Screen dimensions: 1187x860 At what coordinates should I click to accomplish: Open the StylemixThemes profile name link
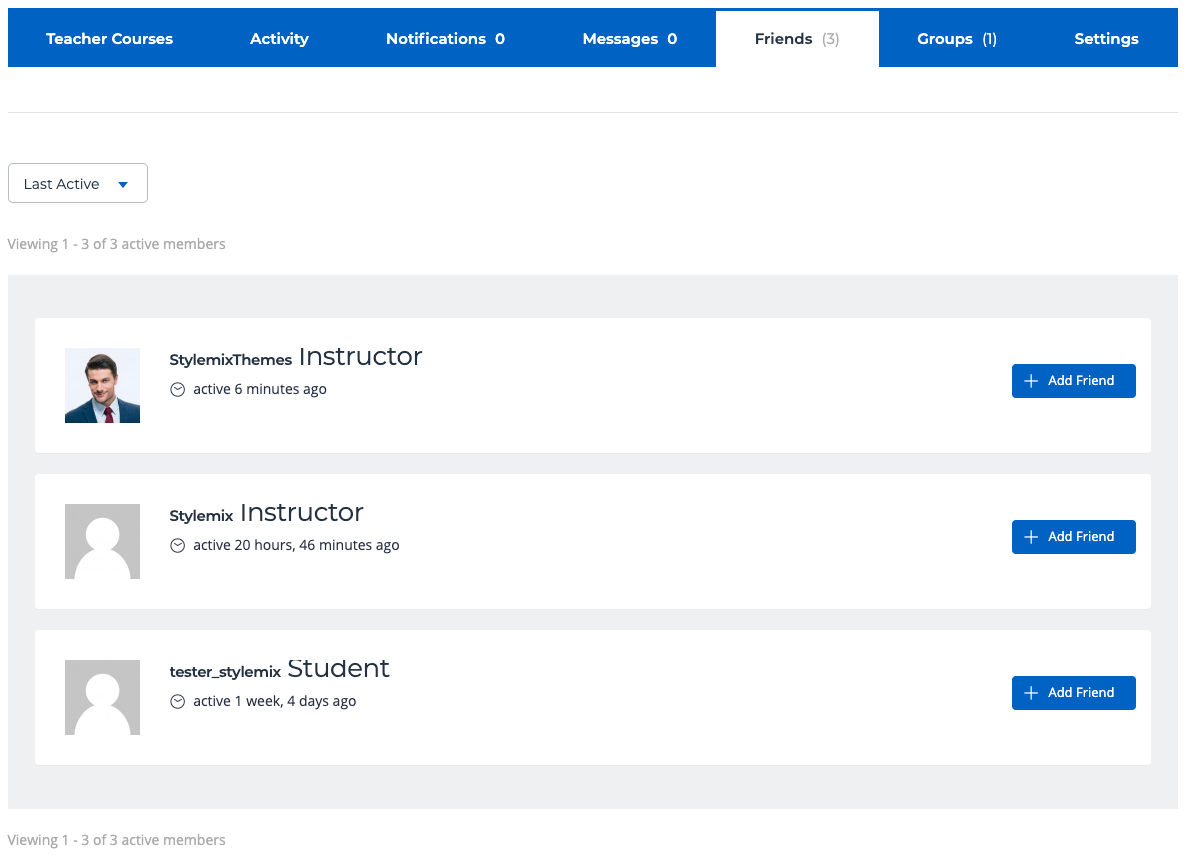tap(231, 360)
